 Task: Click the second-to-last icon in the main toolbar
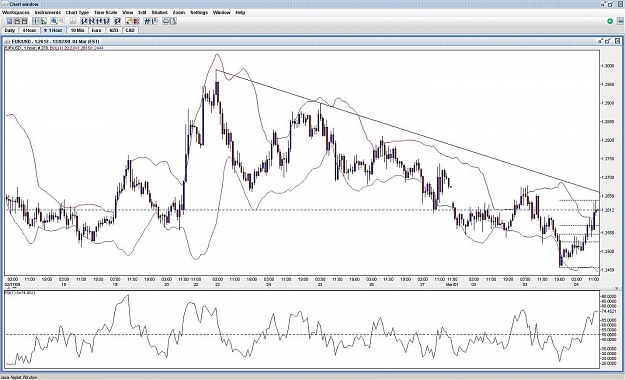166,21
